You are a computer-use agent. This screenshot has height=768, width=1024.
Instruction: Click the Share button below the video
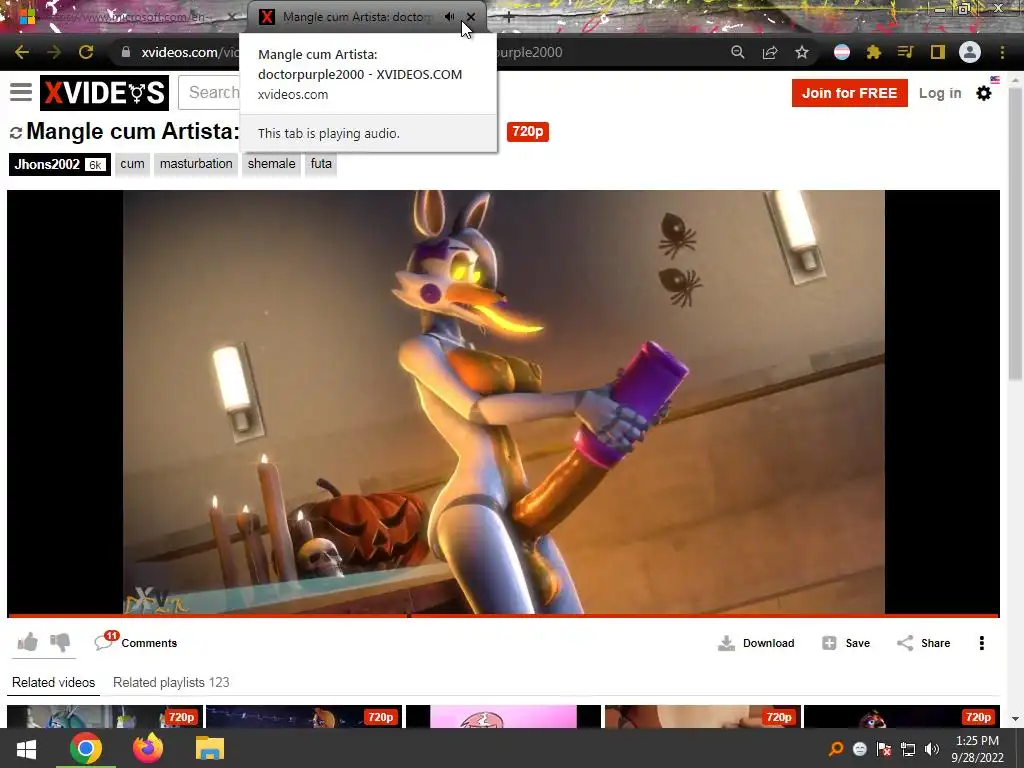(x=923, y=643)
